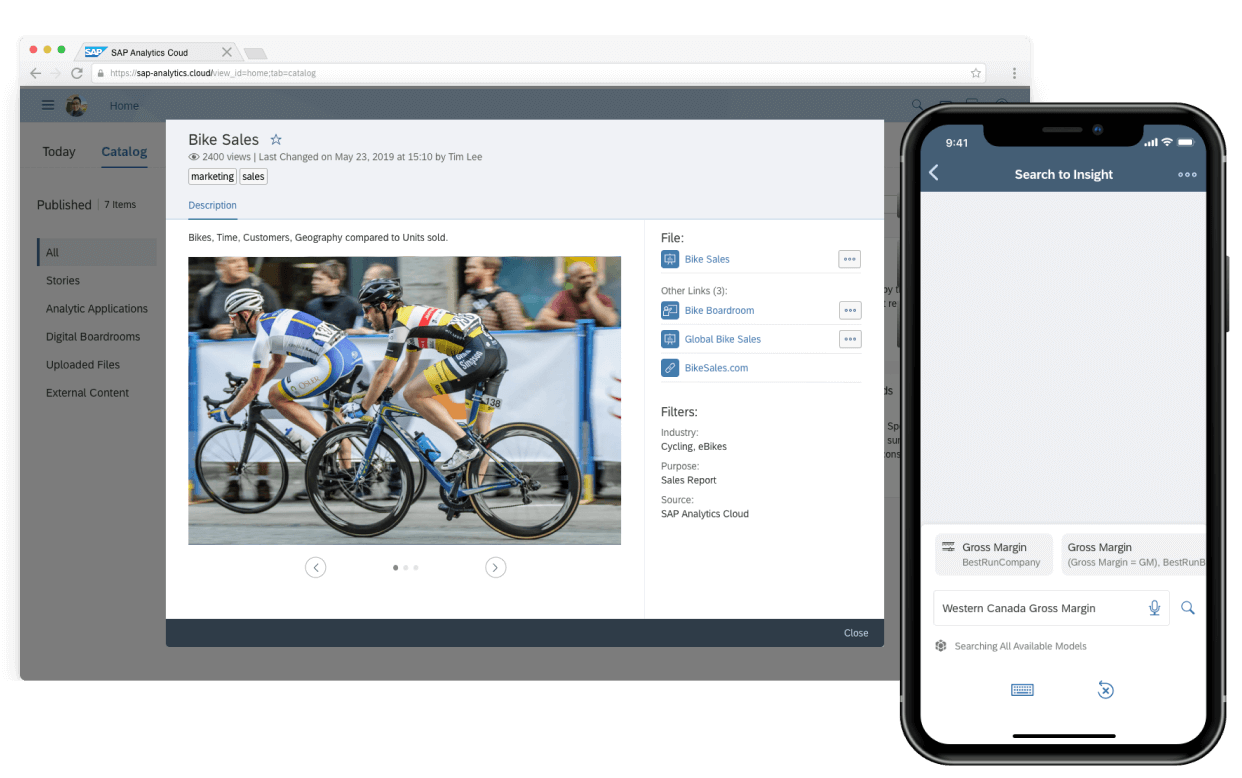Tap the reset search icon on the phone
Viewport: 1242px width, 778px height.
coord(1105,690)
